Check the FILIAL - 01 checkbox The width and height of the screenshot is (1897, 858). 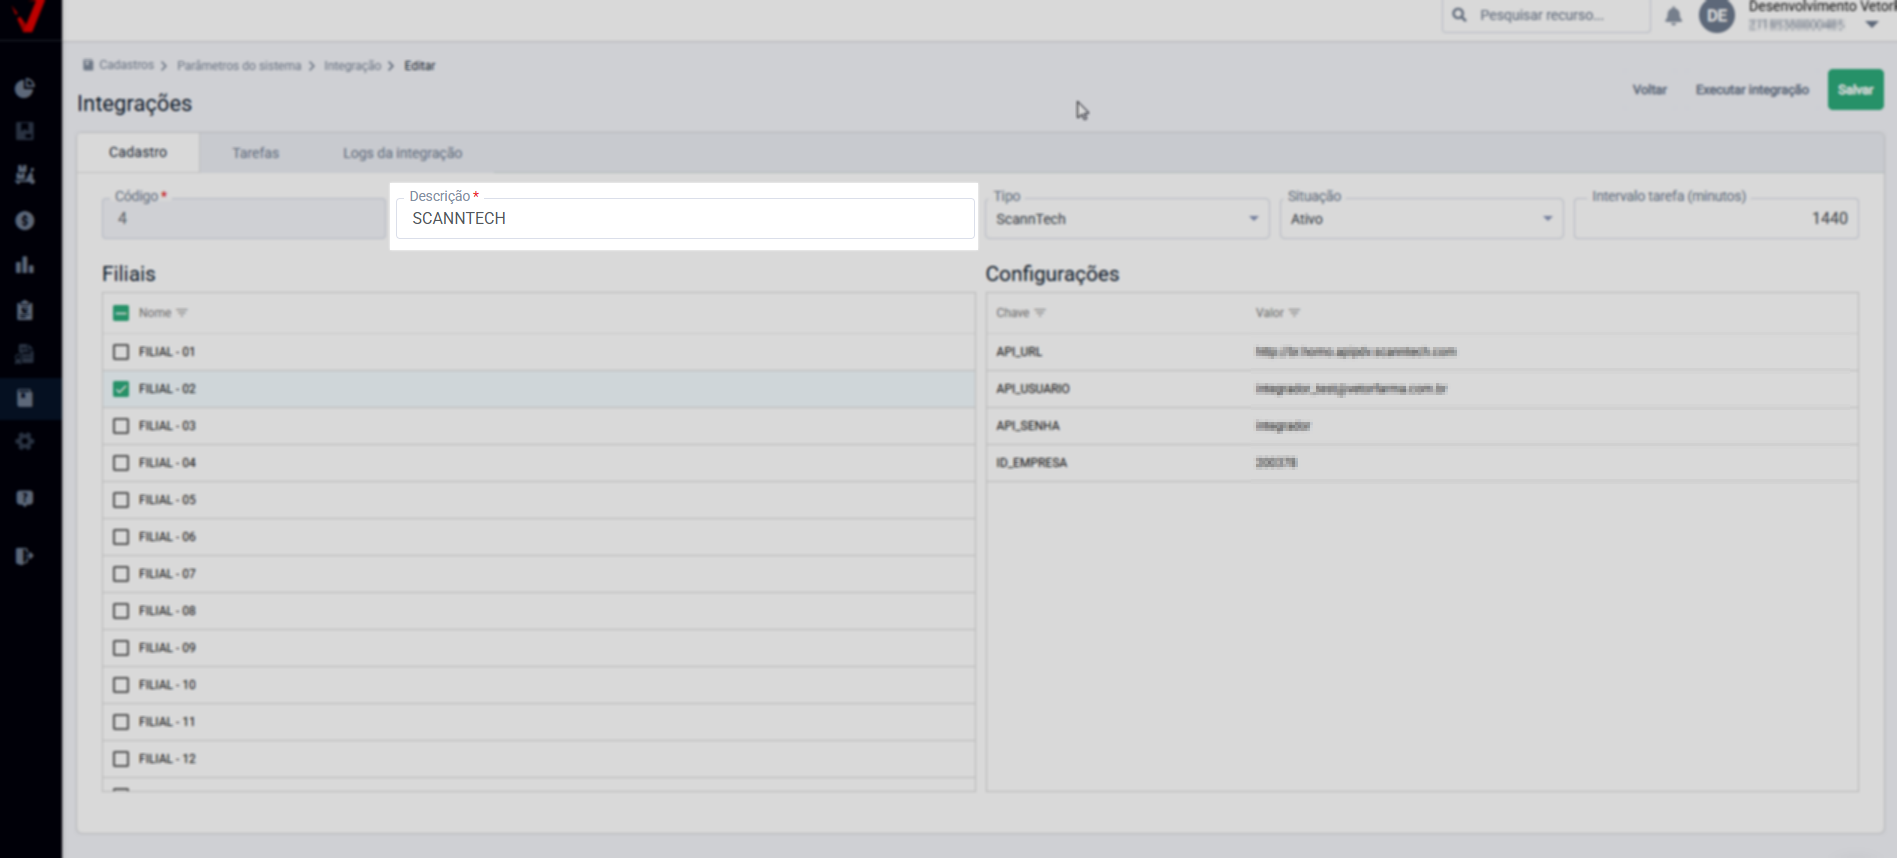click(121, 352)
